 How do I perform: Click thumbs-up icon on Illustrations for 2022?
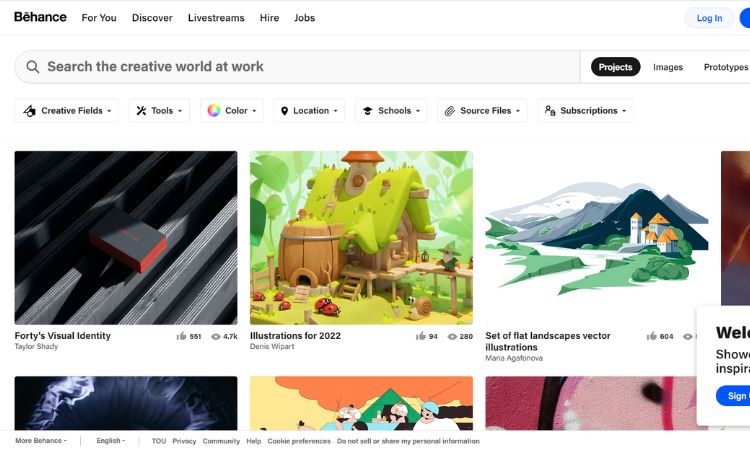coord(420,336)
